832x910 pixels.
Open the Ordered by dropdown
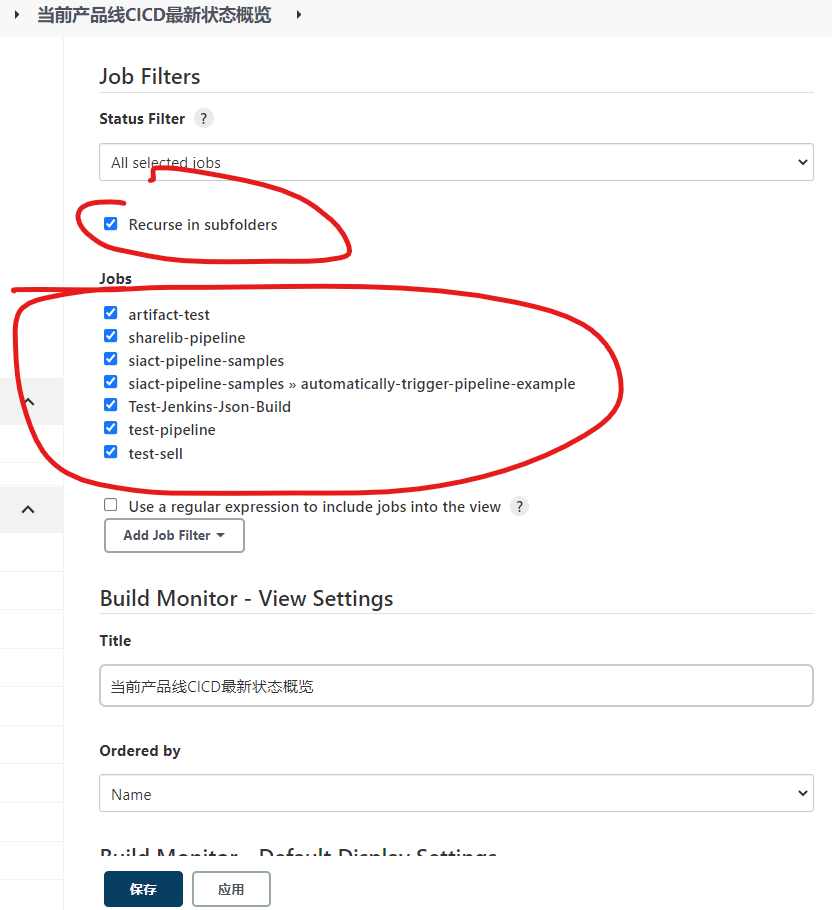[456, 794]
